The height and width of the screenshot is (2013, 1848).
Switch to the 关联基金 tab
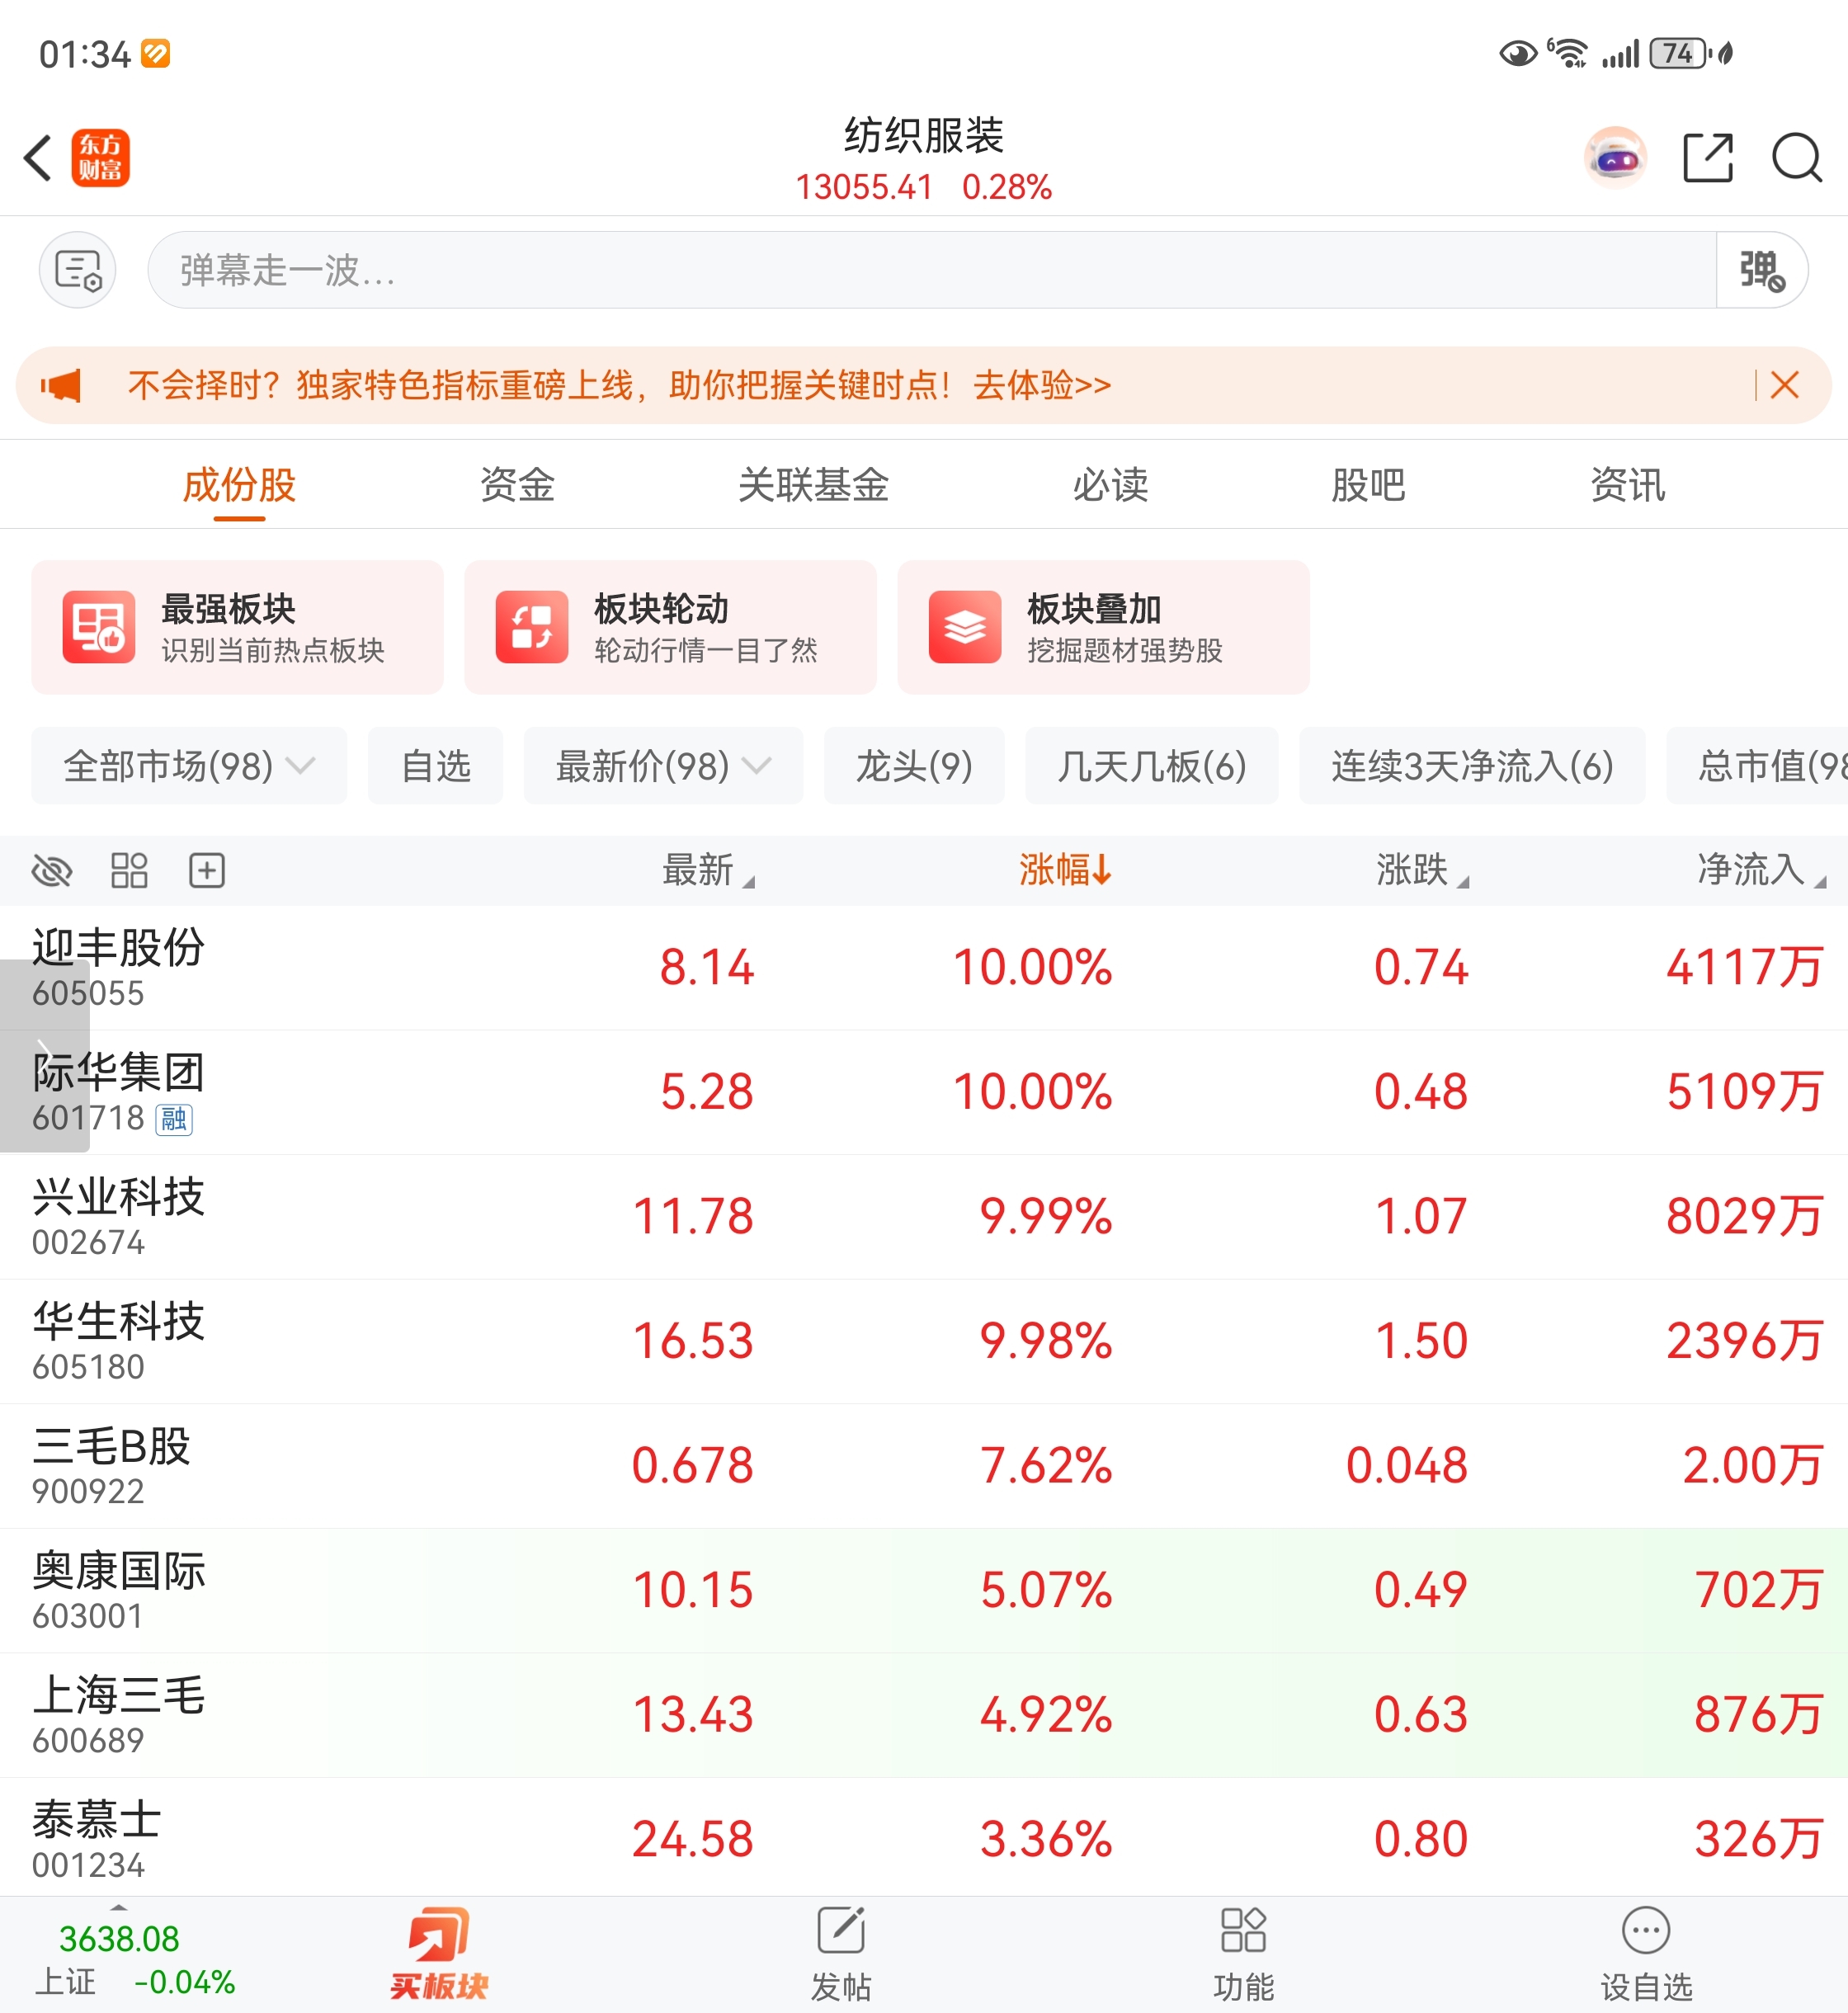pos(813,486)
